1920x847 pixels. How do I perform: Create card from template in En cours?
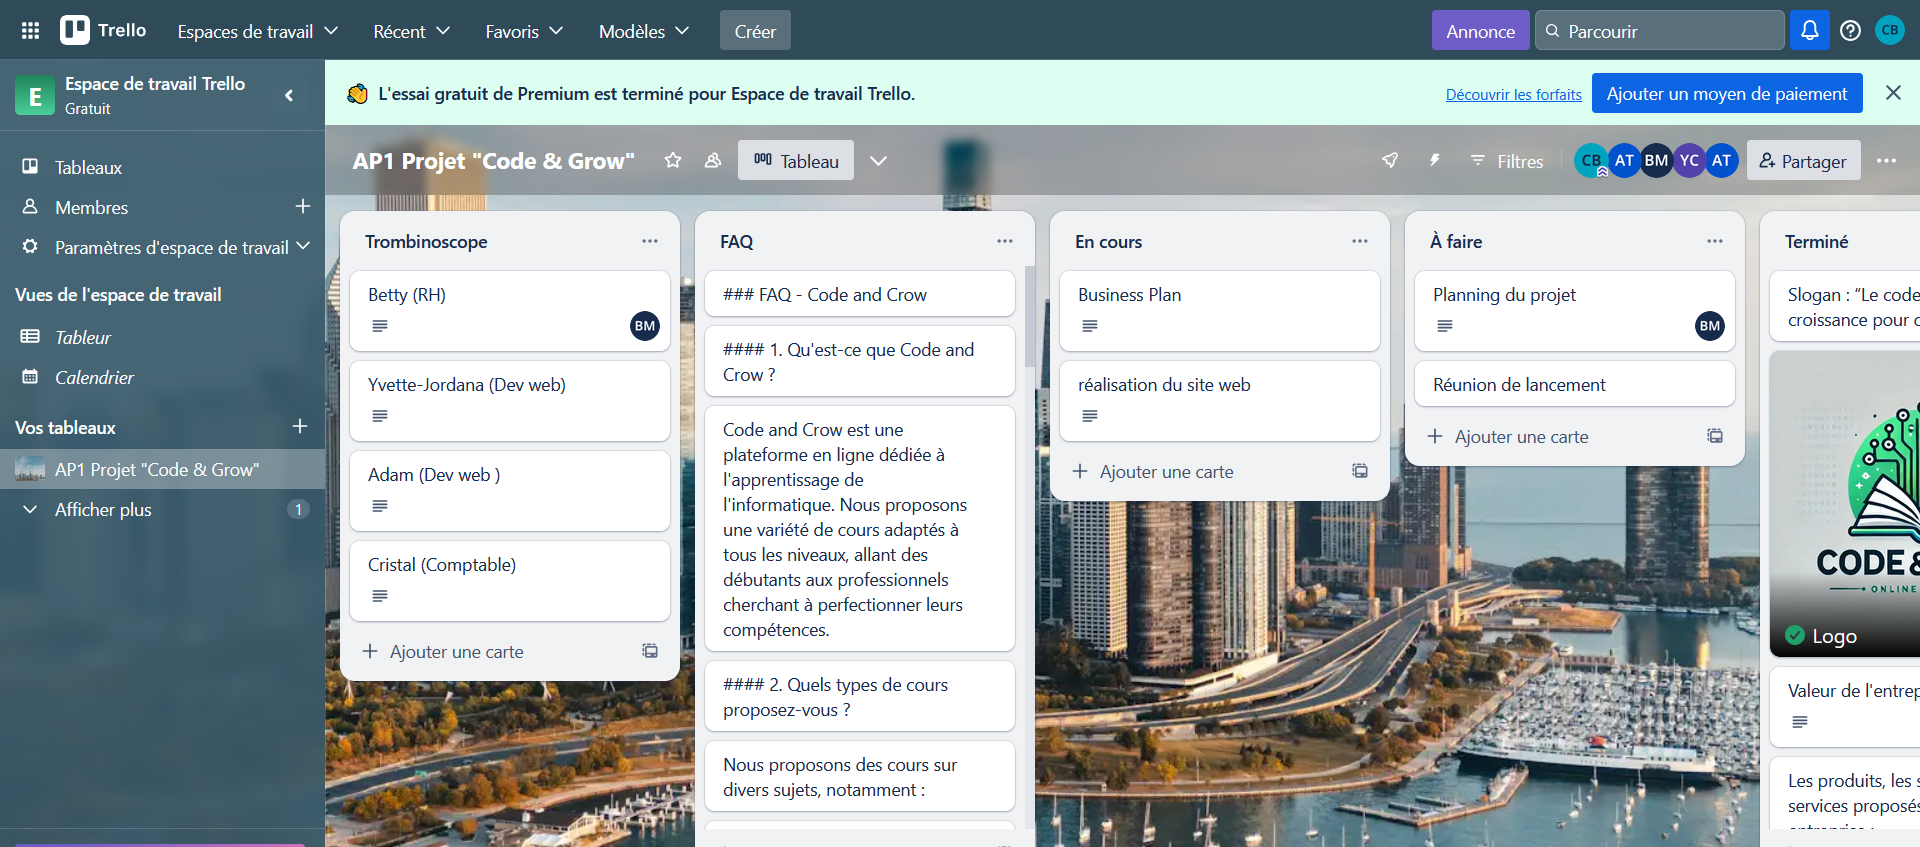[x=1360, y=471]
